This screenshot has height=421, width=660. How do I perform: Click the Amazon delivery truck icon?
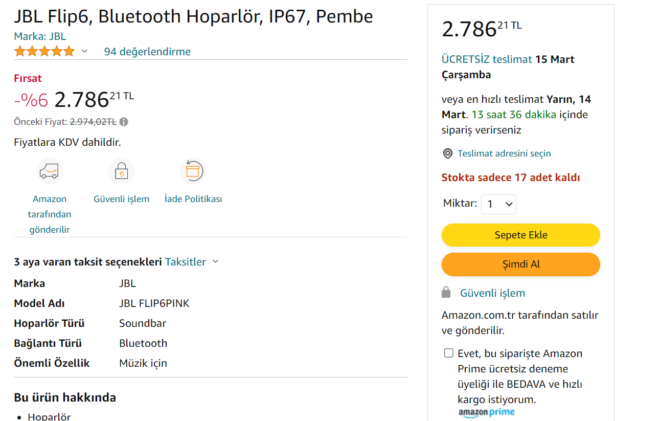point(49,171)
